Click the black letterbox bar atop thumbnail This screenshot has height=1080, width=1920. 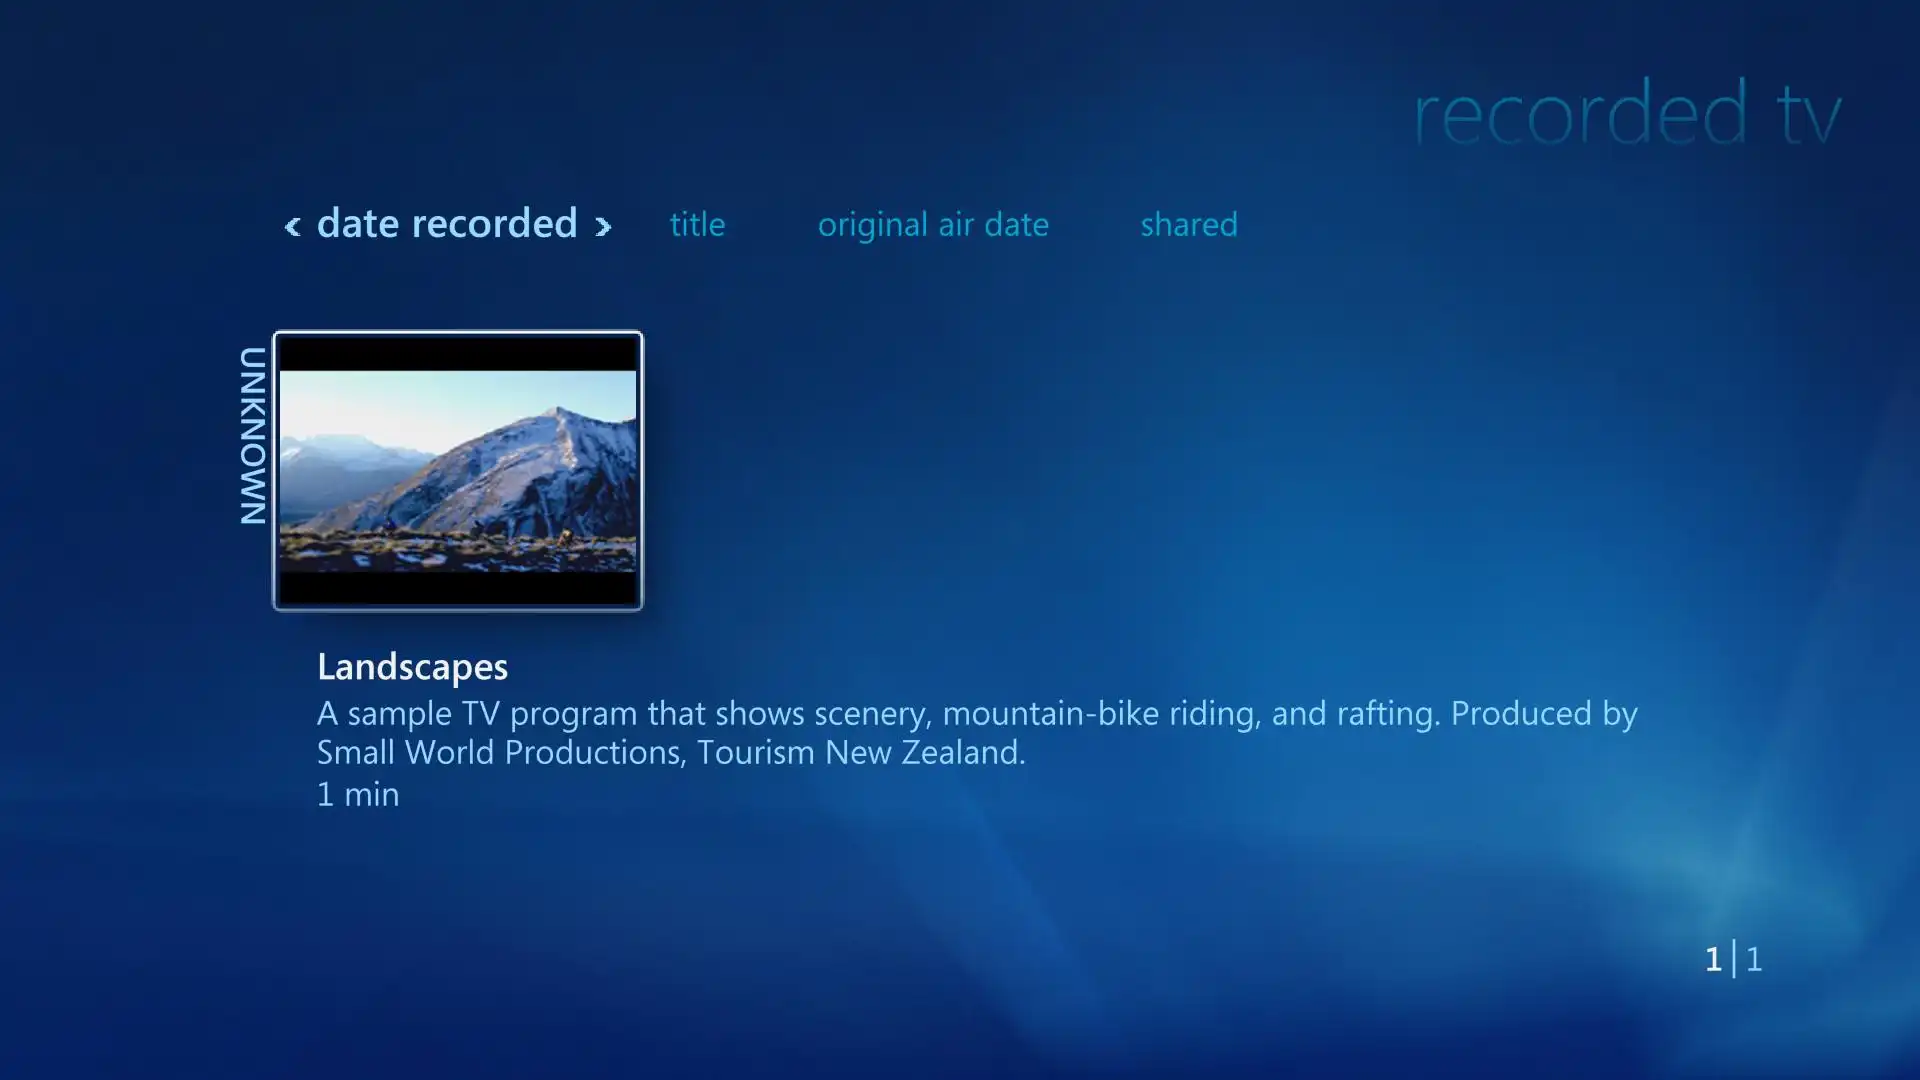pyautogui.click(x=458, y=354)
